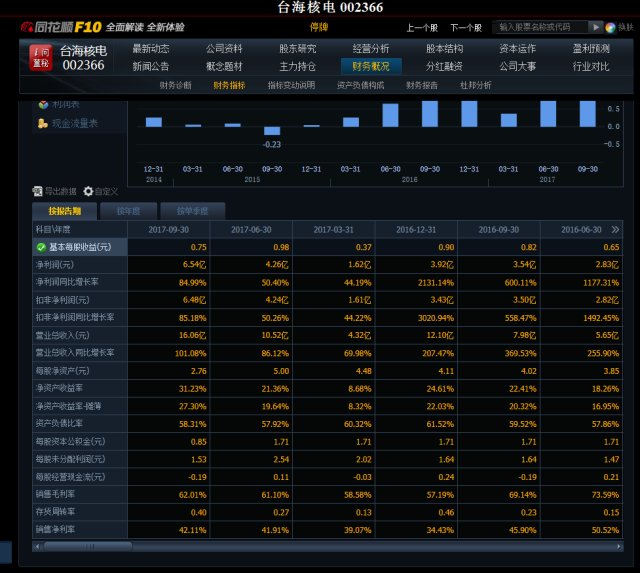The image size is (640, 573).
Task: Open 股东研究 menu item
Action: [x=298, y=49]
